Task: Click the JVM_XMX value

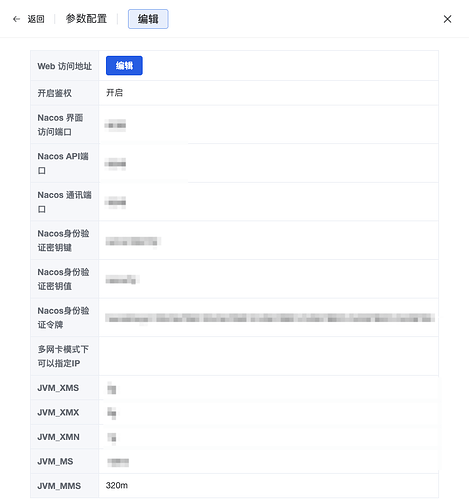Action: tap(112, 413)
